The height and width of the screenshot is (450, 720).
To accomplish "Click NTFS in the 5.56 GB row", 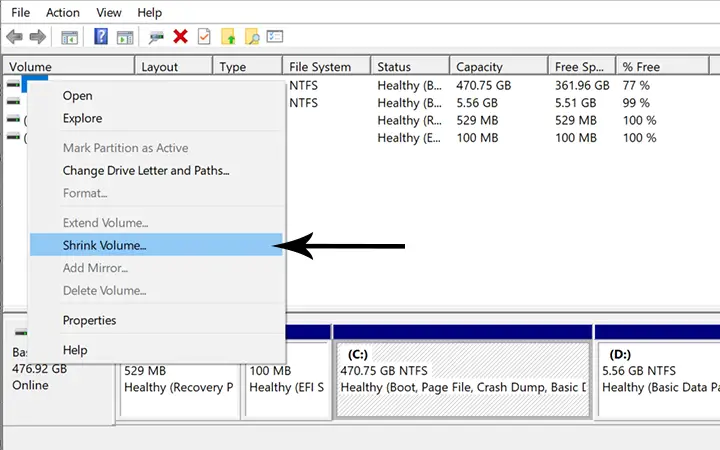I will [x=304, y=103].
